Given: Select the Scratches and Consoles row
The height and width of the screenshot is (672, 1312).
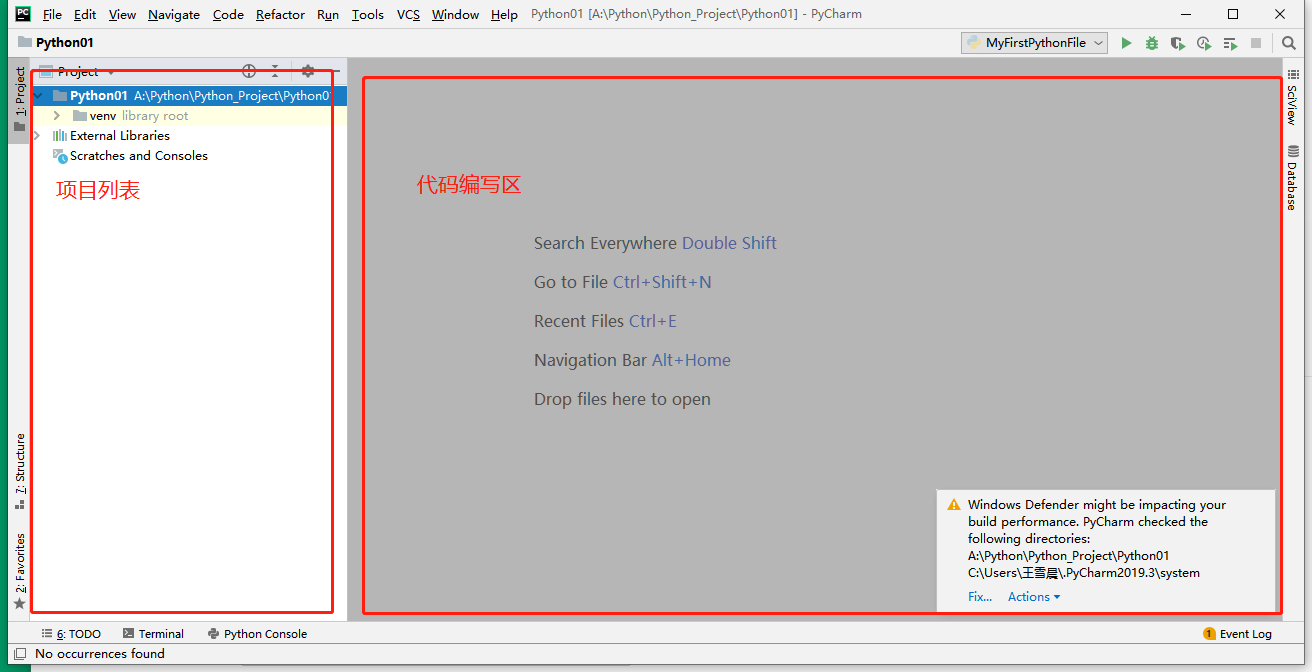Looking at the screenshot, I should pyautogui.click(x=189, y=156).
